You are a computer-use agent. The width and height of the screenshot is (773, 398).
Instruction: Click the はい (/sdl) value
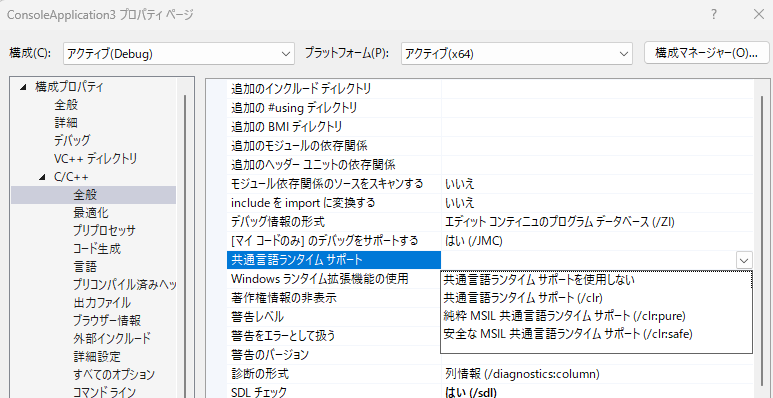point(471,393)
